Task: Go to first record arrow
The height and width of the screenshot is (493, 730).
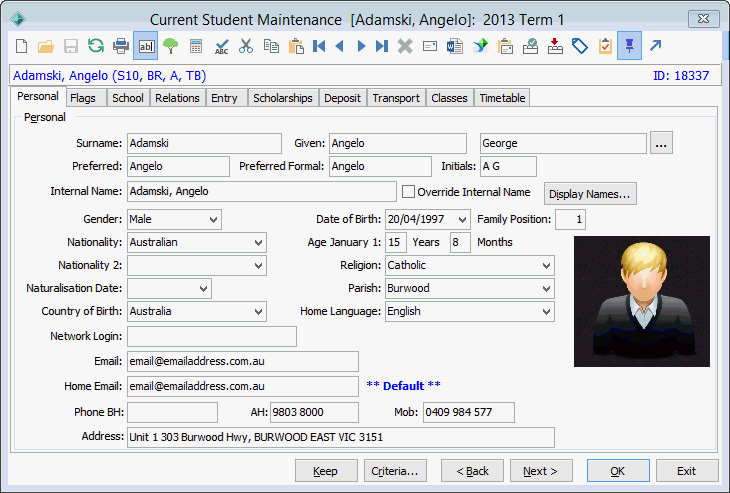Action: [319, 46]
